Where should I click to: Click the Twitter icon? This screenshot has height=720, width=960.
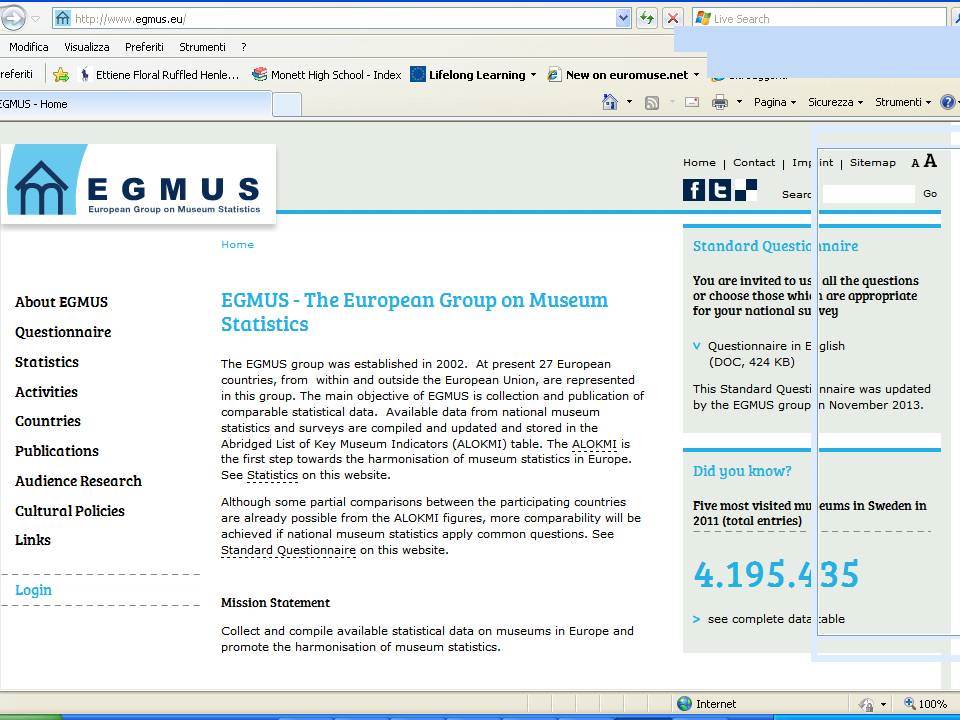coord(720,190)
